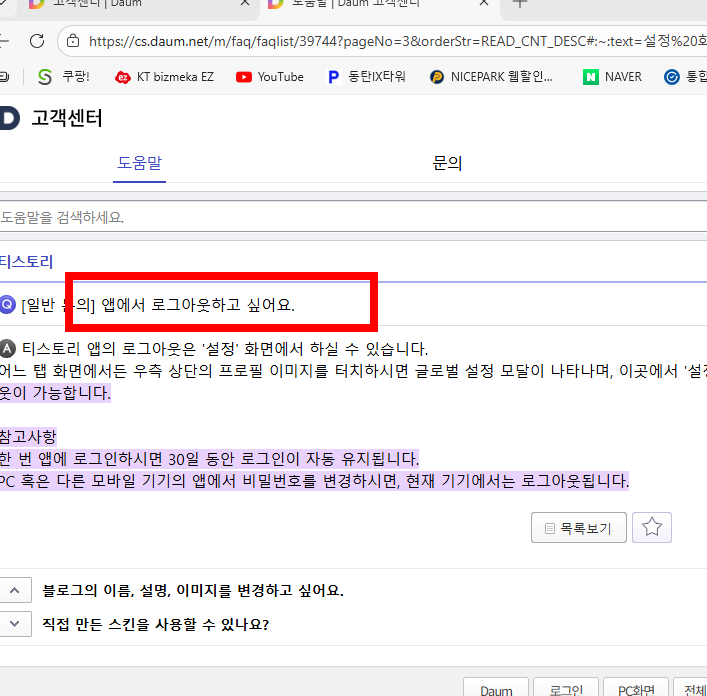Open '블로그의 이름, 설명, 이미지를 변경하고 싶어요.'
707x696 pixels.
(193, 590)
